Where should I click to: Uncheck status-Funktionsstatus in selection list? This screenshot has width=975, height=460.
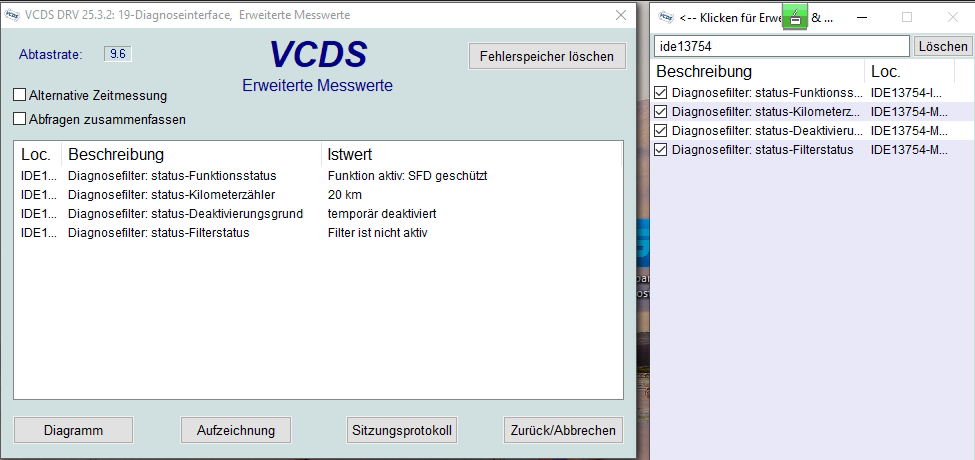(x=661, y=93)
